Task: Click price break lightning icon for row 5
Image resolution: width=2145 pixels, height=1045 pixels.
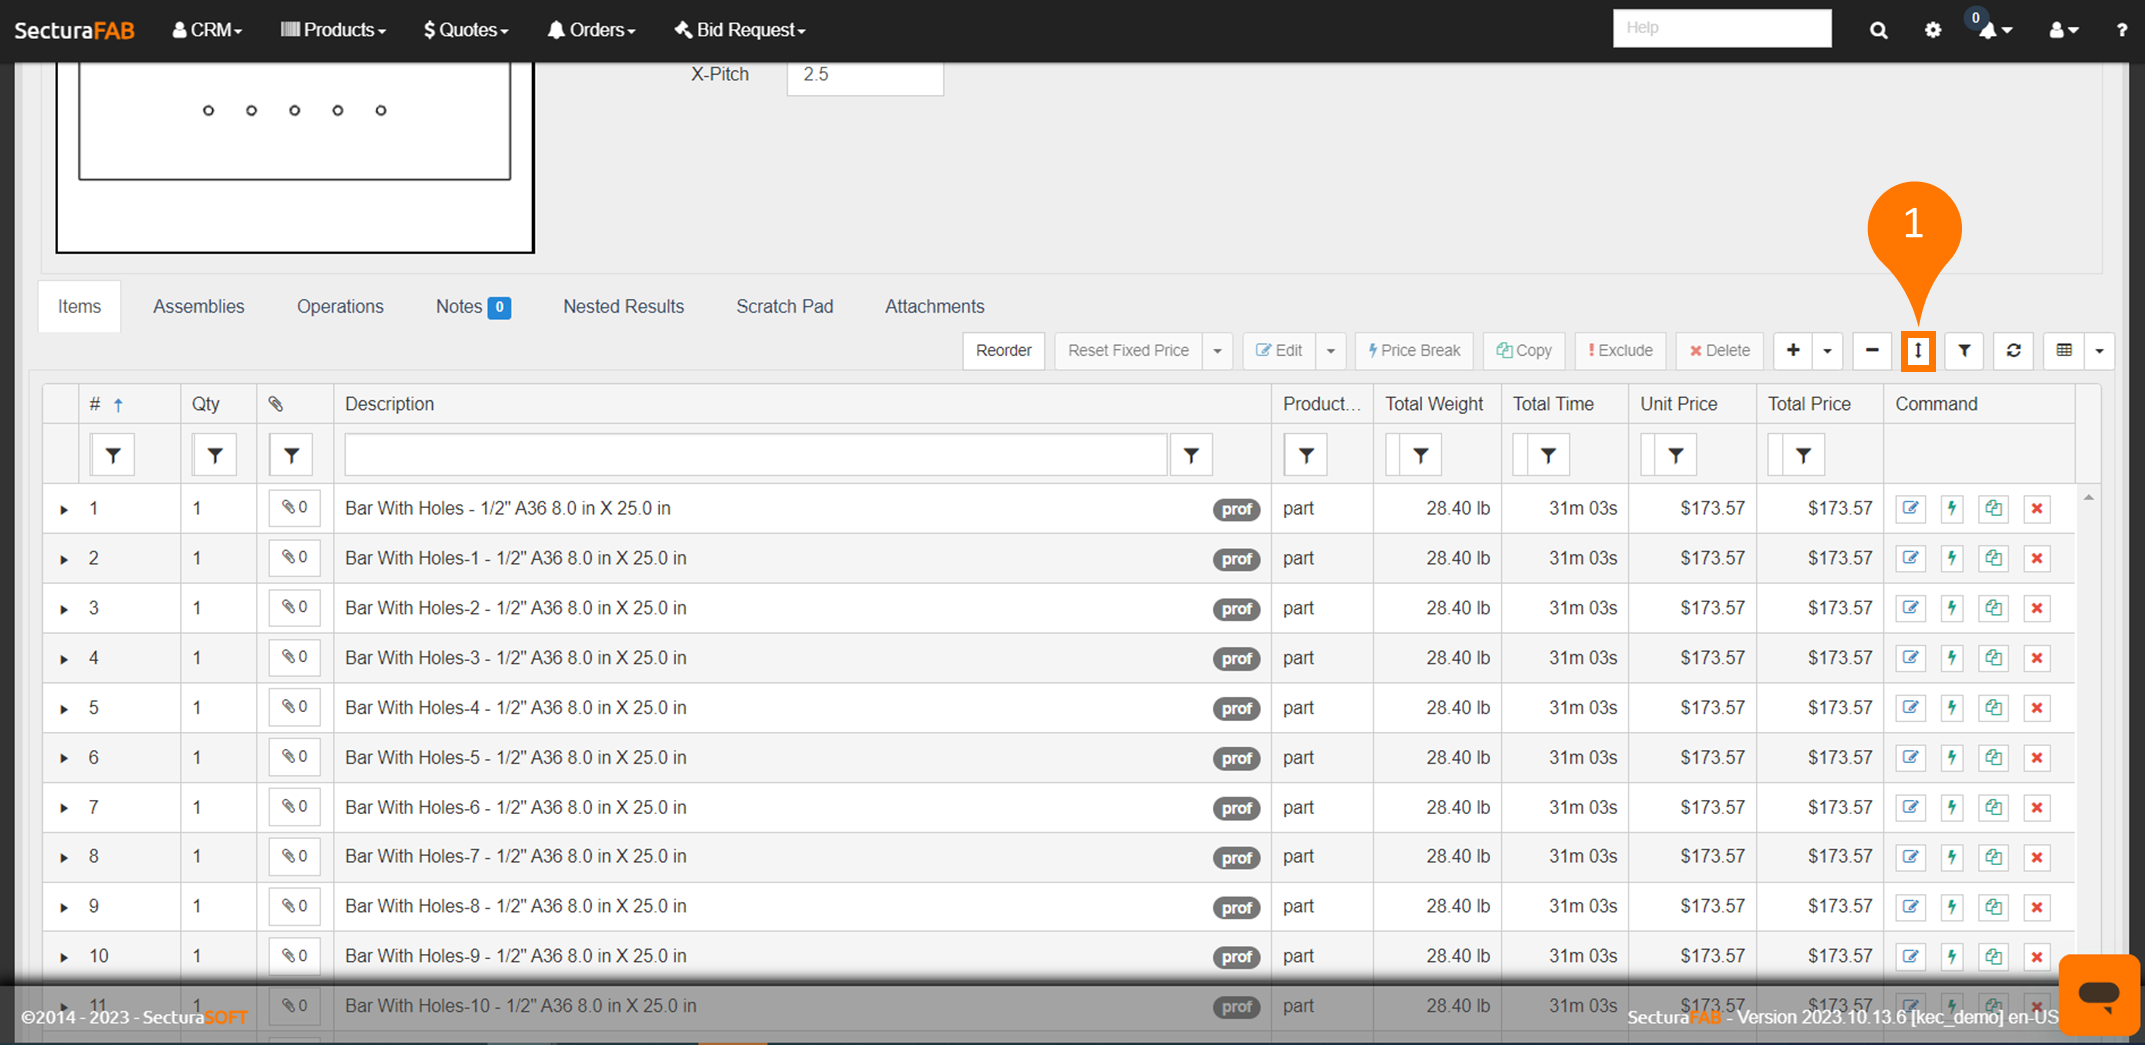Action: [1951, 708]
